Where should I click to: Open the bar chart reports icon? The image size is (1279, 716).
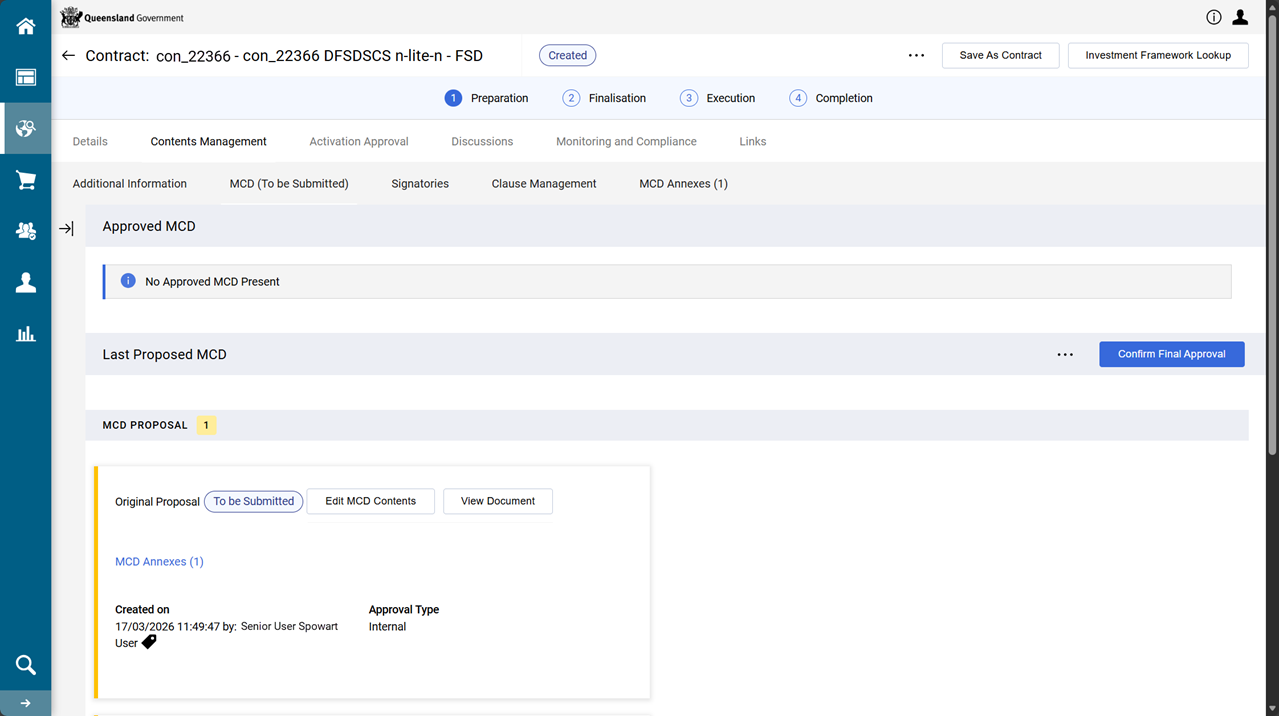(x=25, y=334)
